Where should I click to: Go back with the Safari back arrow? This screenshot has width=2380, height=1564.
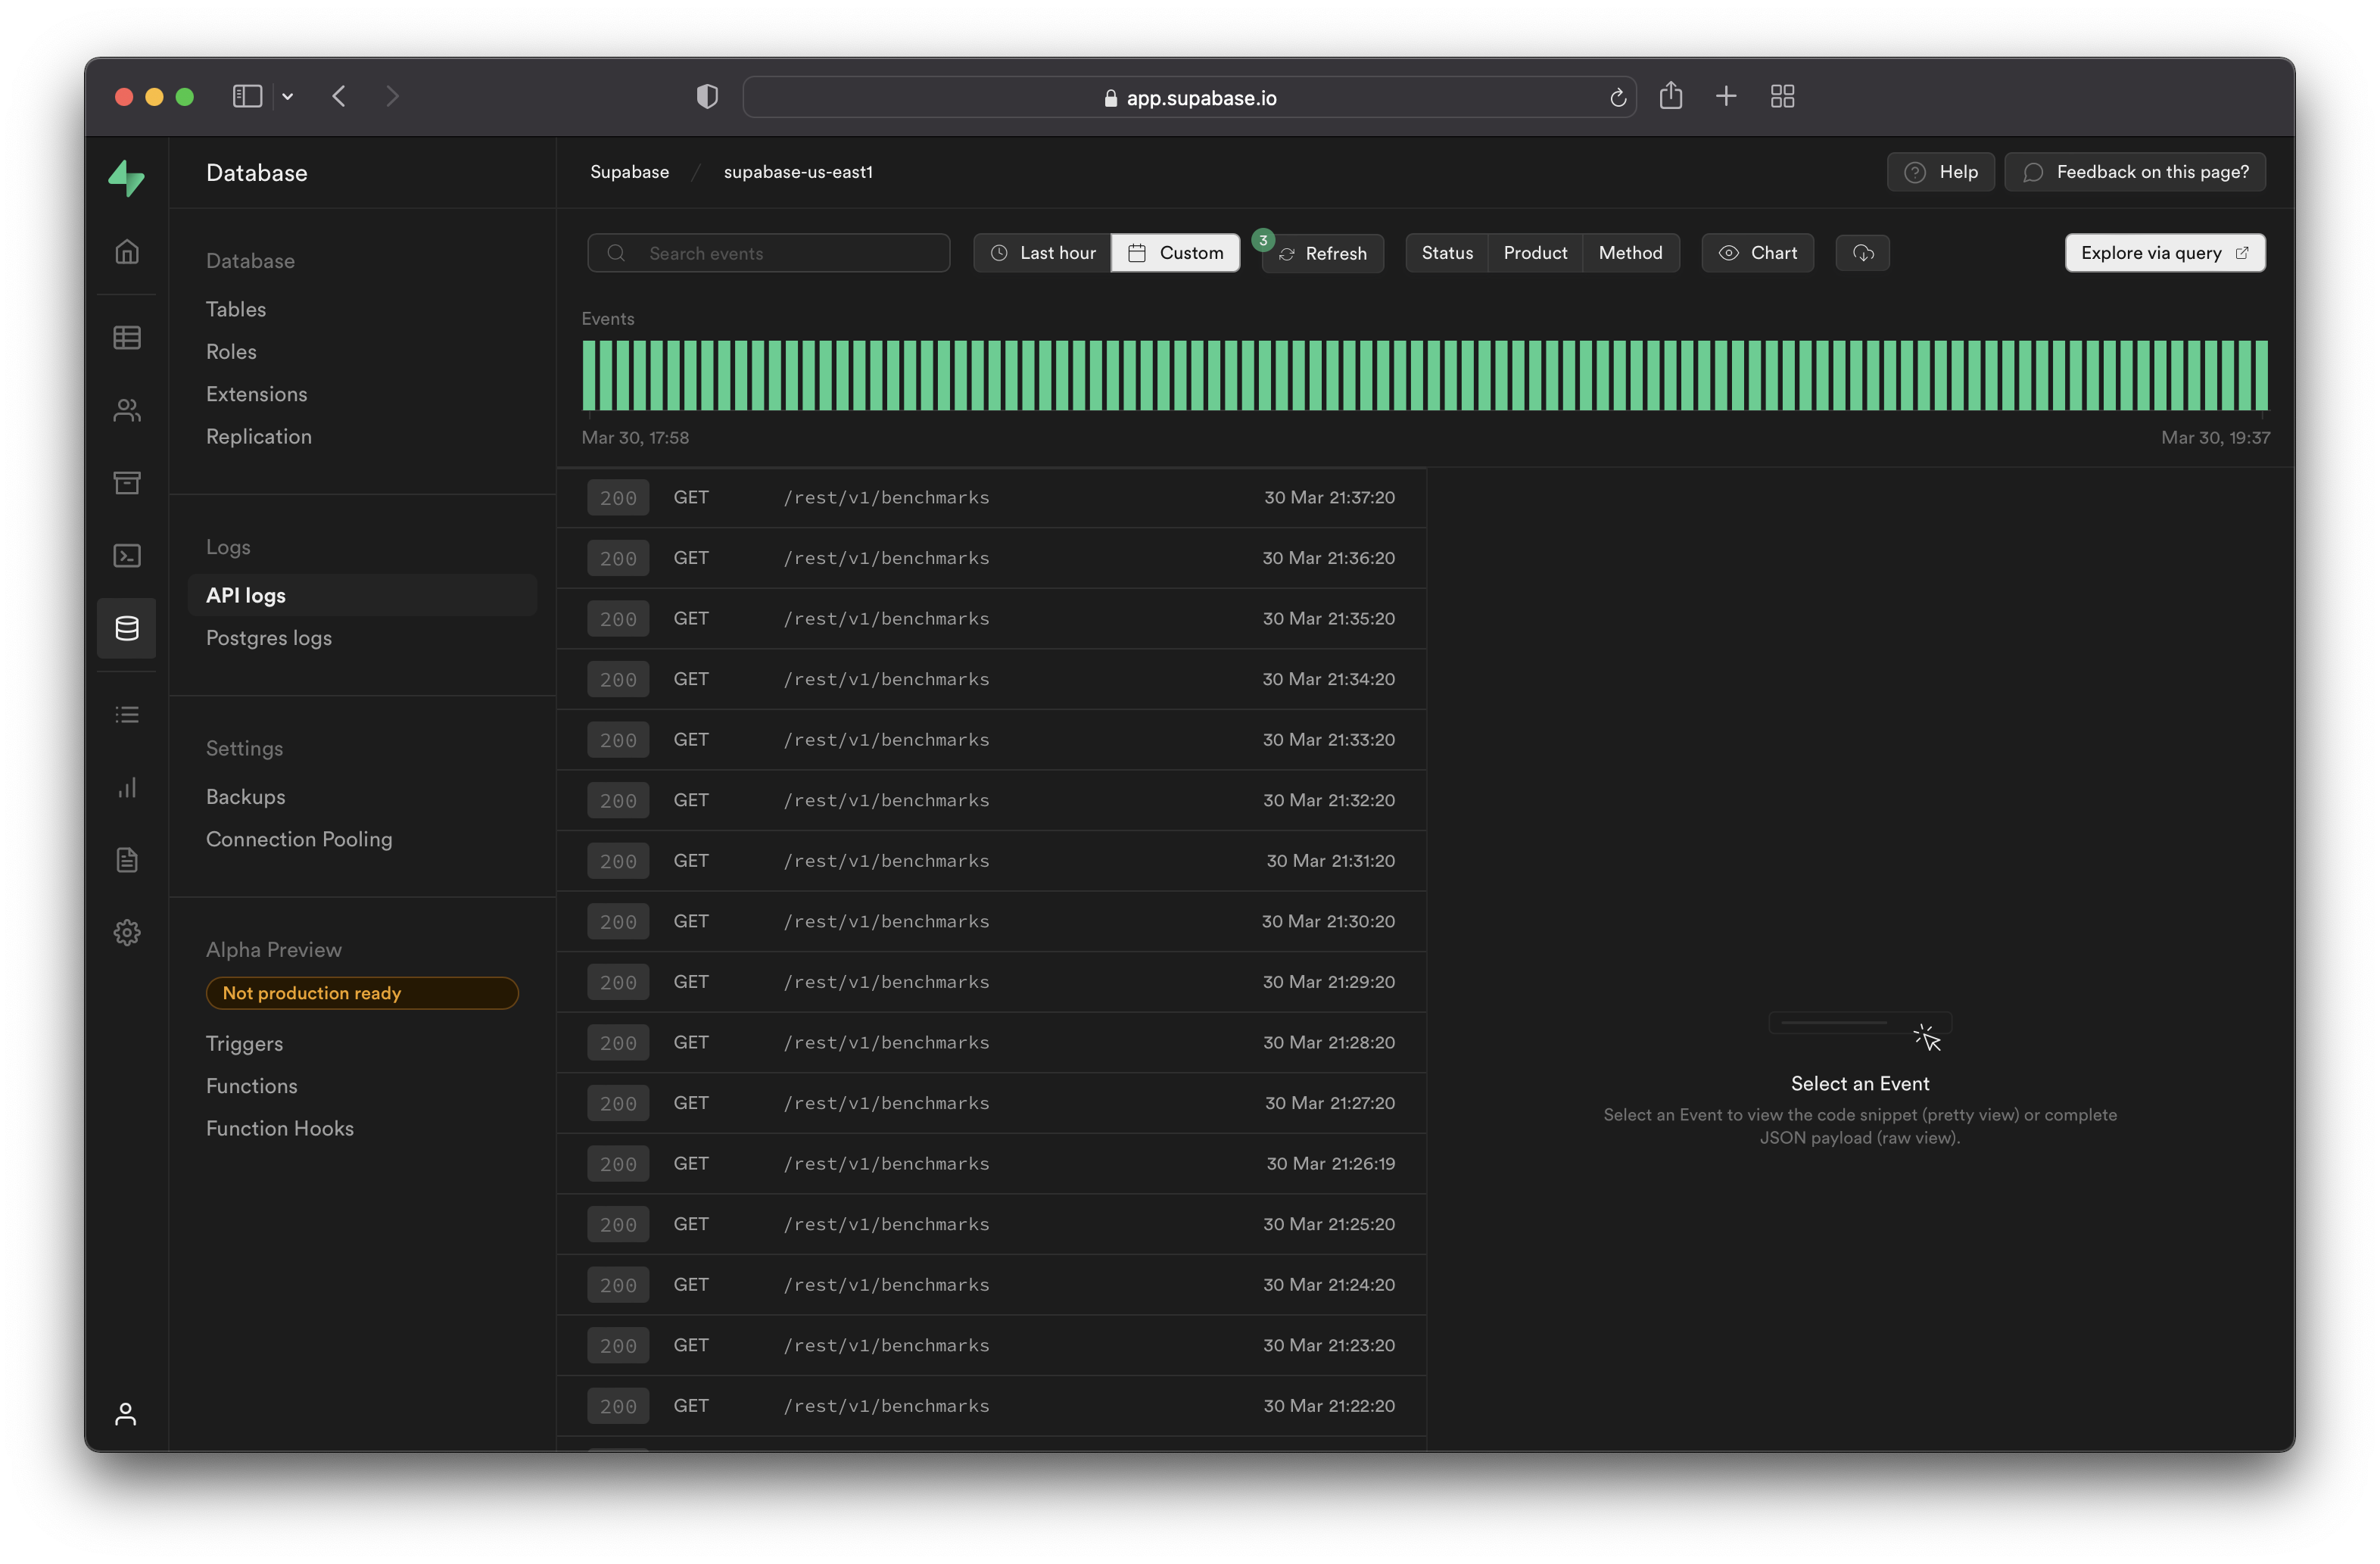click(339, 96)
